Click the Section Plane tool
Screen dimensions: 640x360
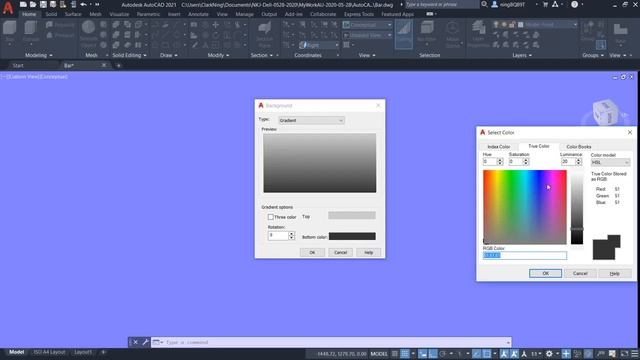point(264,35)
